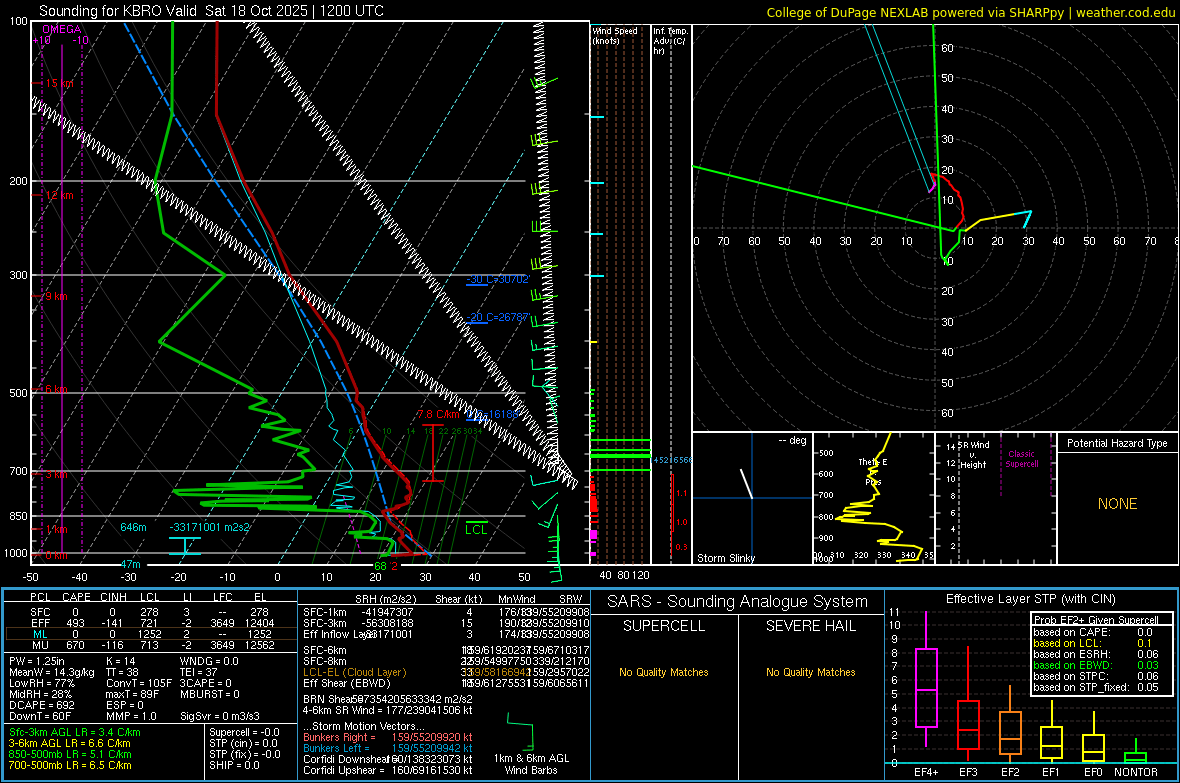Click the green LCL marker label
The image size is (1180, 783).
[476, 529]
